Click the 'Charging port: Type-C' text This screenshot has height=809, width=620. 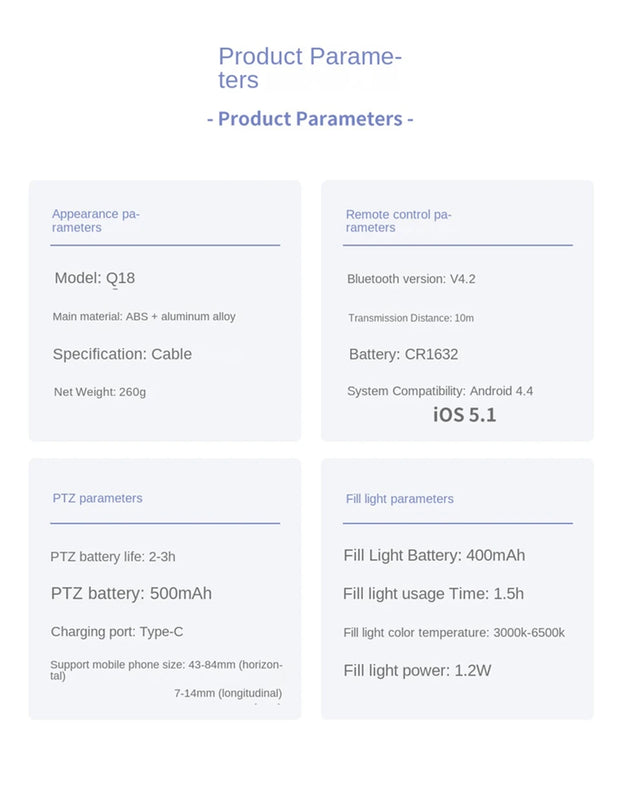(117, 632)
